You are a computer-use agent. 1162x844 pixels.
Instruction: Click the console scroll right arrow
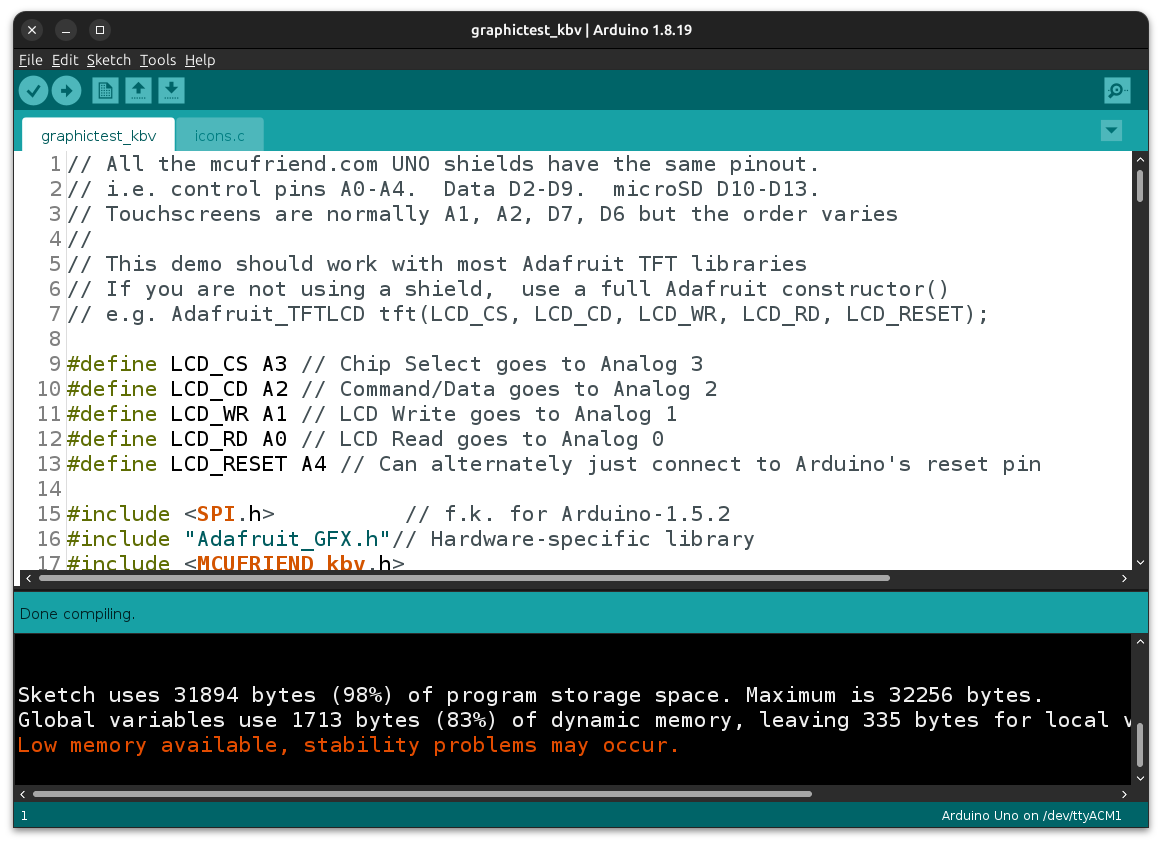pos(1123,794)
